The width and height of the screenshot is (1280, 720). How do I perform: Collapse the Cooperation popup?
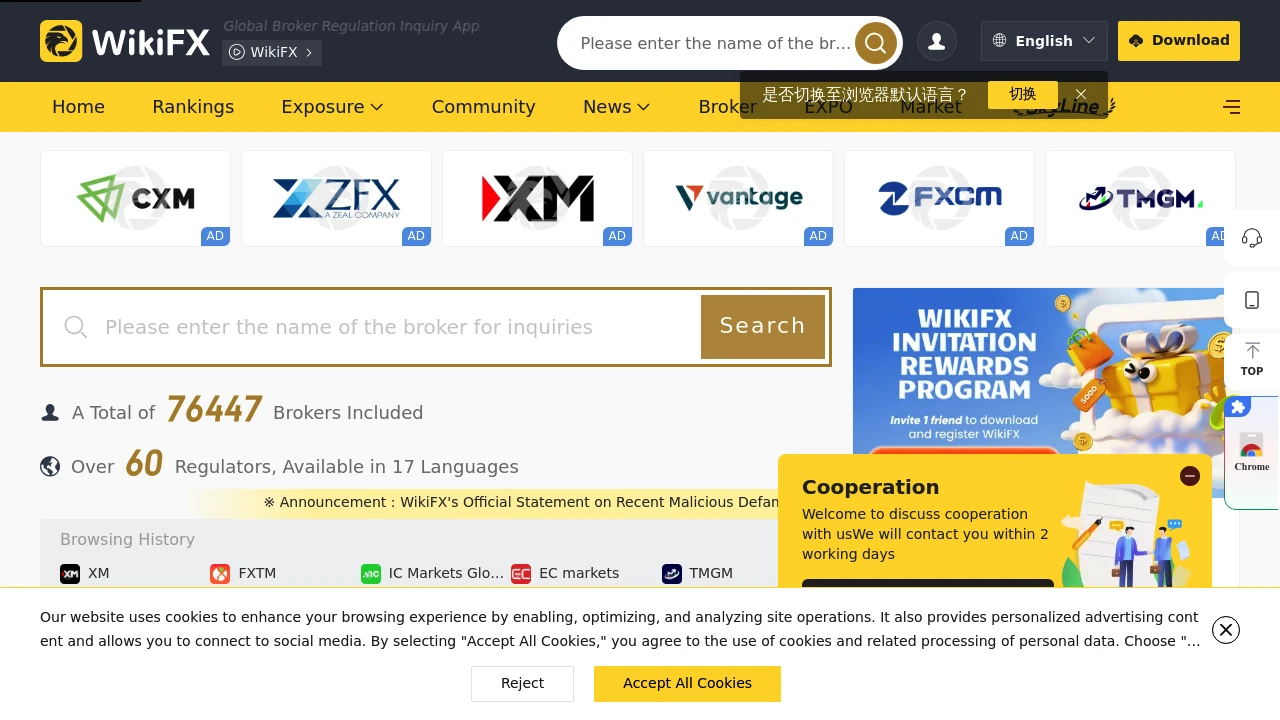[x=1190, y=476]
